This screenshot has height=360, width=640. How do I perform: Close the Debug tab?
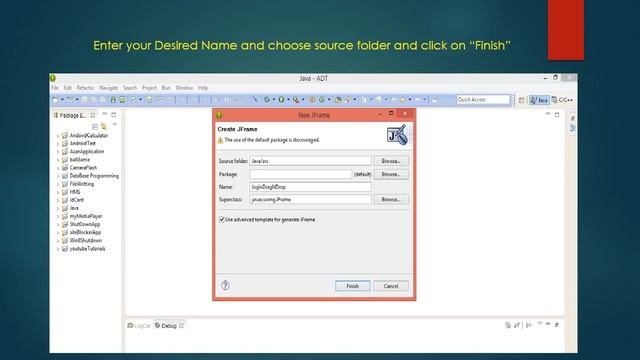coord(182,326)
